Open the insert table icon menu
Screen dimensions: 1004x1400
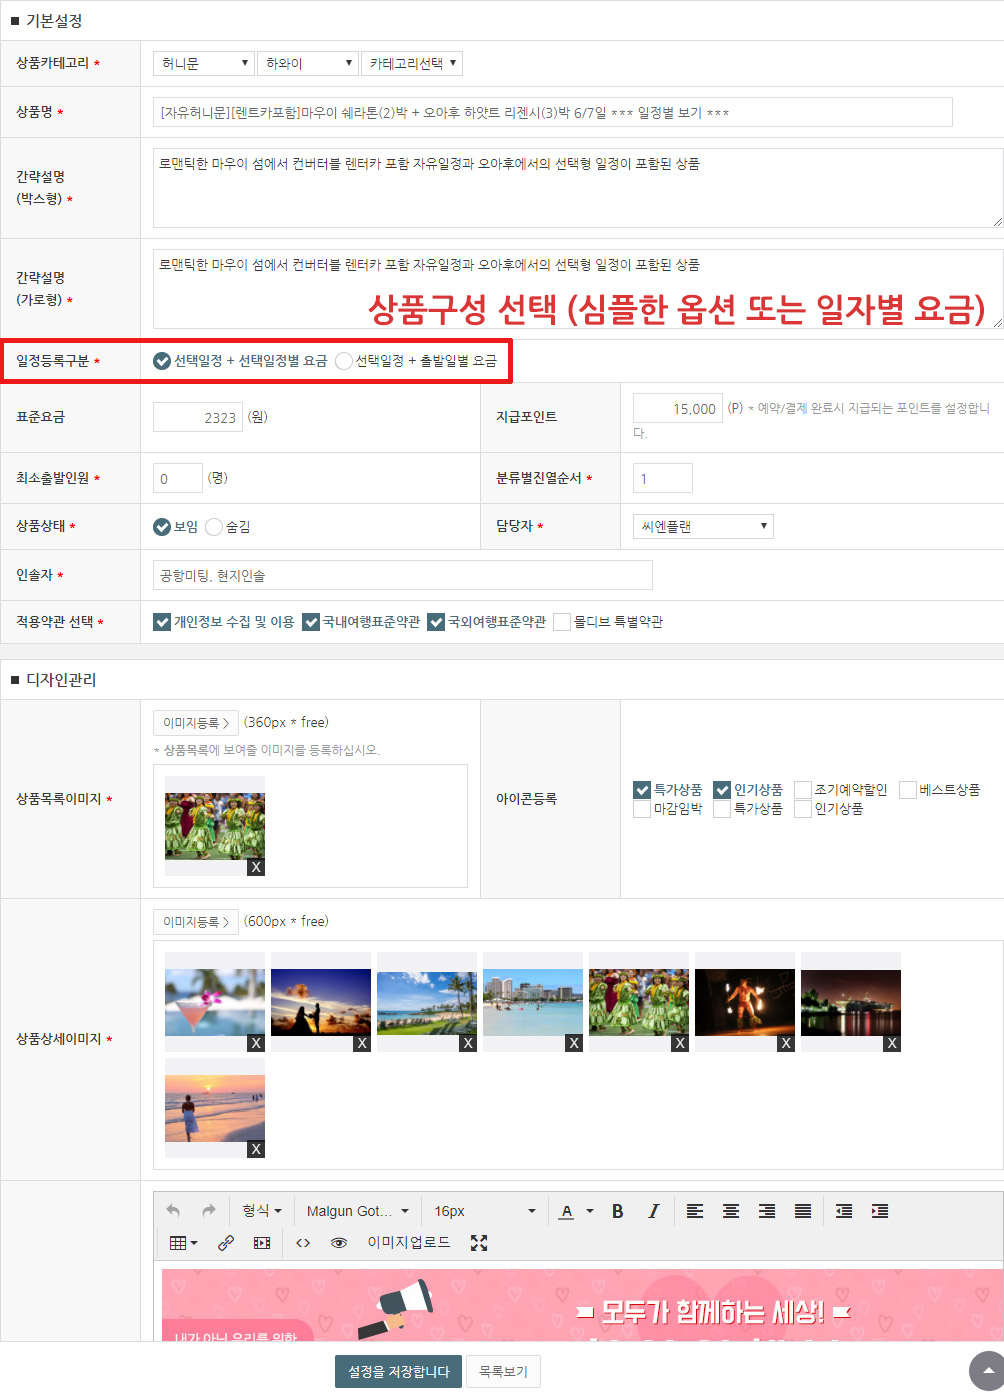pyautogui.click(x=183, y=1243)
